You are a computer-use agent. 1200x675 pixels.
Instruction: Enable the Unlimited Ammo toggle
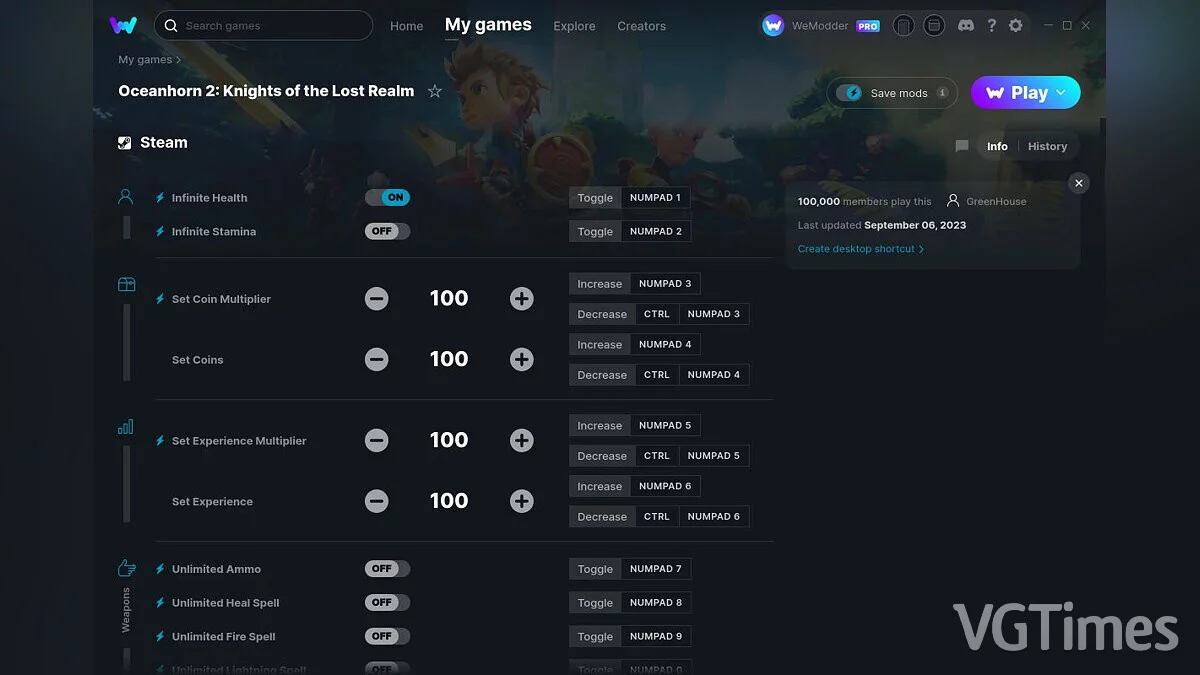coord(387,569)
